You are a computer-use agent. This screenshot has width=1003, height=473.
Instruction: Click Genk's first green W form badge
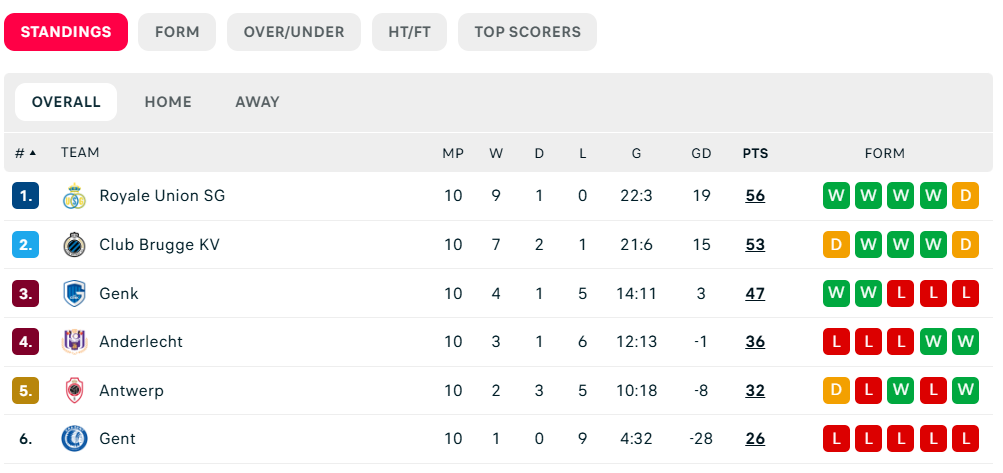836,293
